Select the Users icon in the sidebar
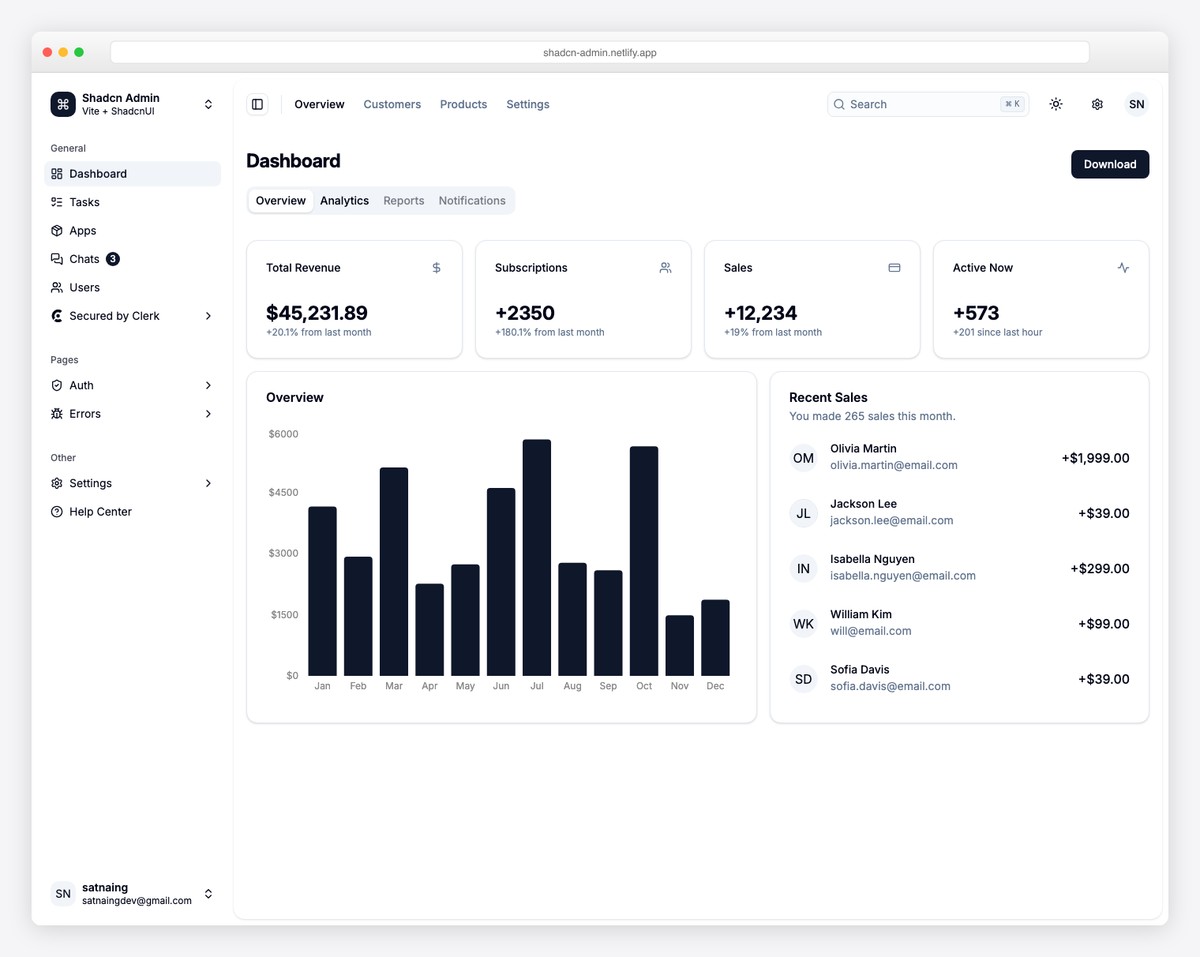The width and height of the screenshot is (1200, 957). point(57,287)
